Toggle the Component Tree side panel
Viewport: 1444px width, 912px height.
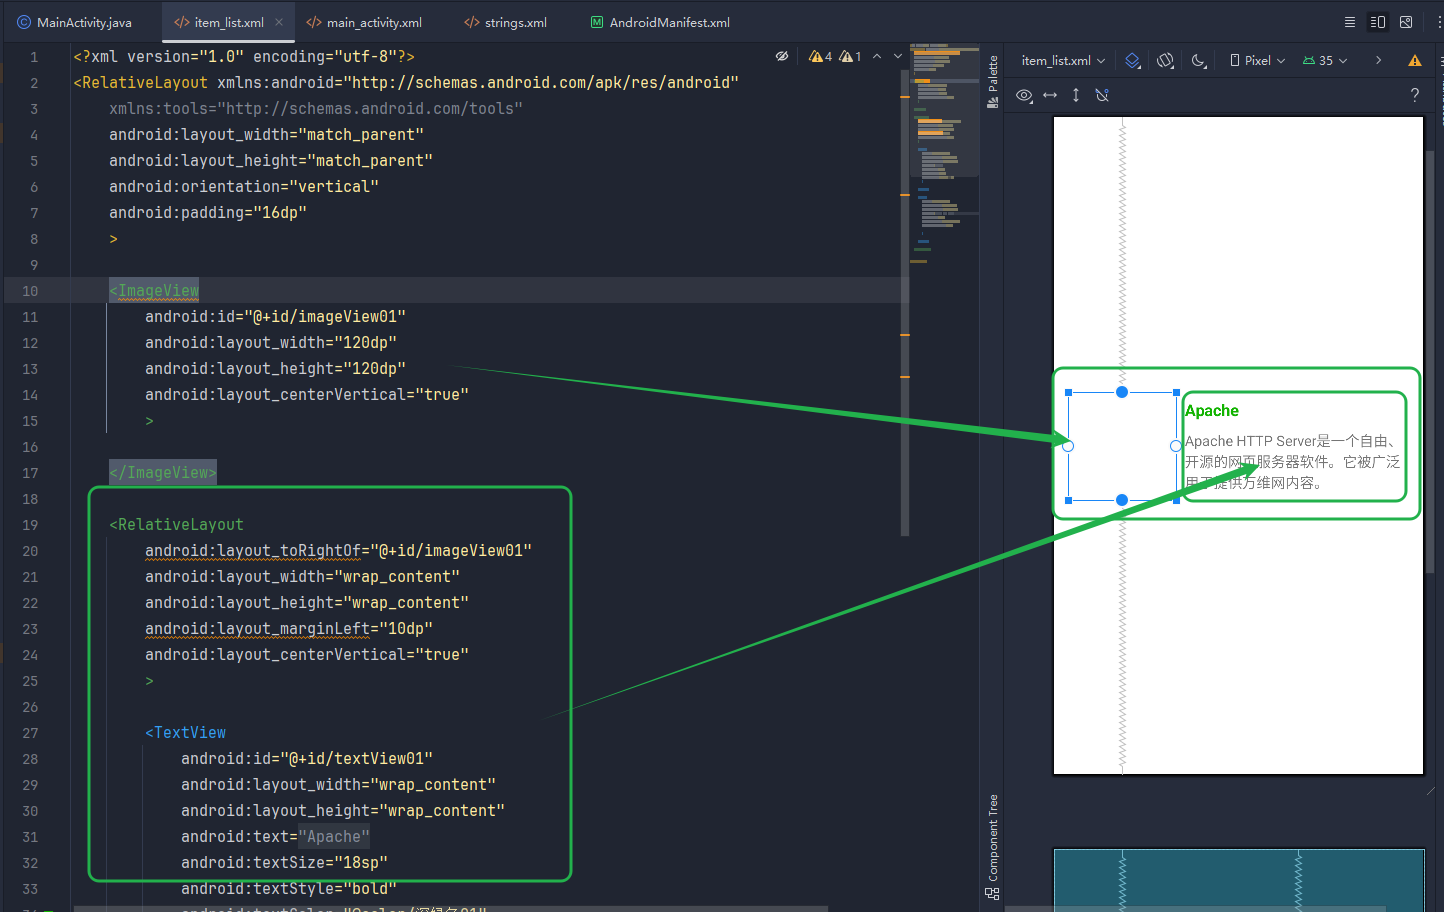(993, 846)
